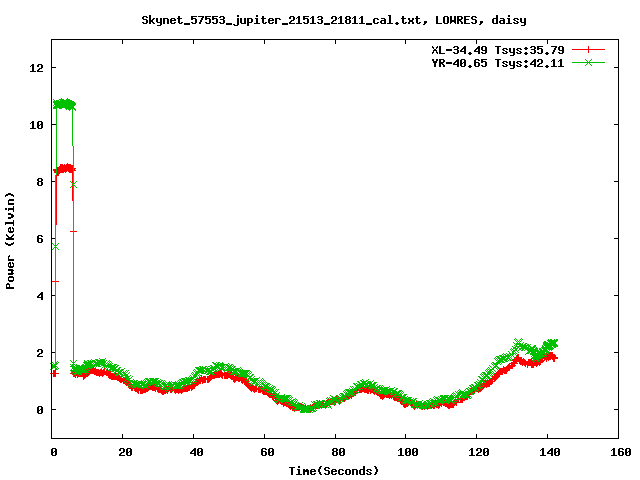
Task: Click y-axis tick label '10'
Action: (x=36, y=125)
